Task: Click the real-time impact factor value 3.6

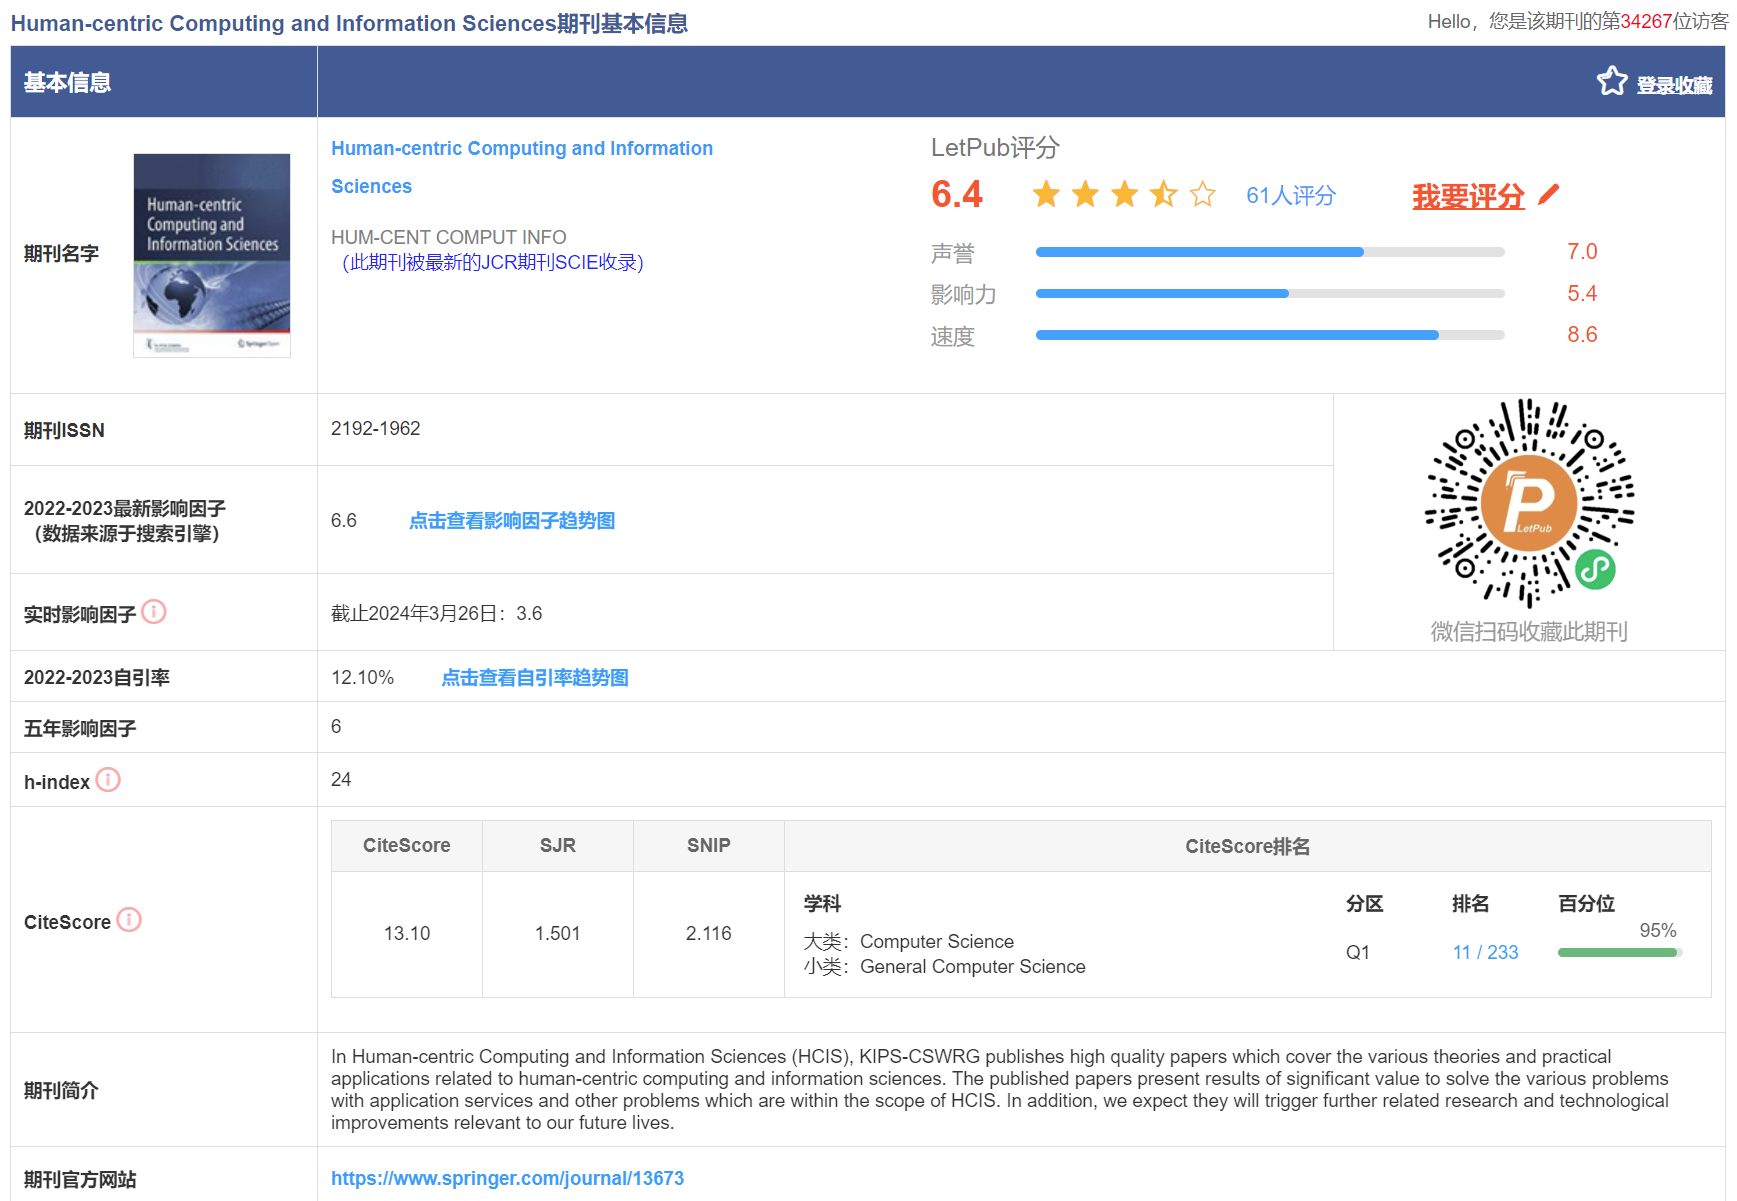Action: click(x=529, y=614)
